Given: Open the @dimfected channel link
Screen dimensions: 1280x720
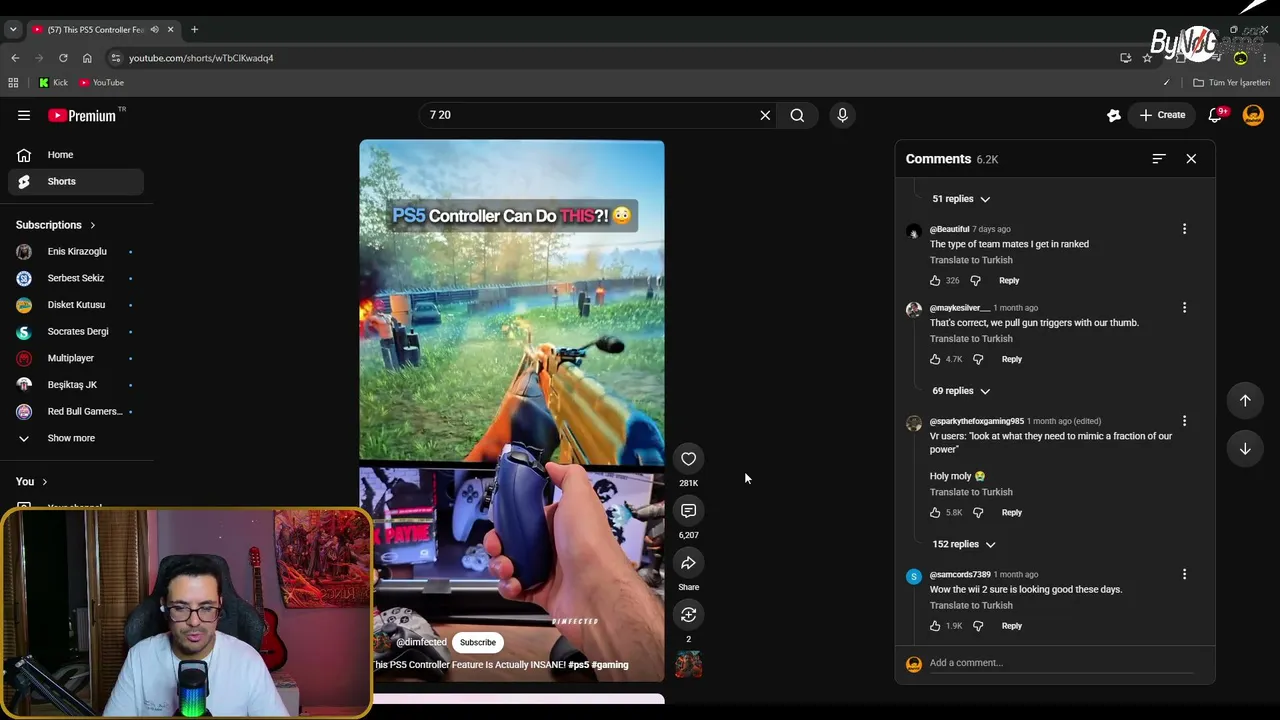Looking at the screenshot, I should [421, 643].
